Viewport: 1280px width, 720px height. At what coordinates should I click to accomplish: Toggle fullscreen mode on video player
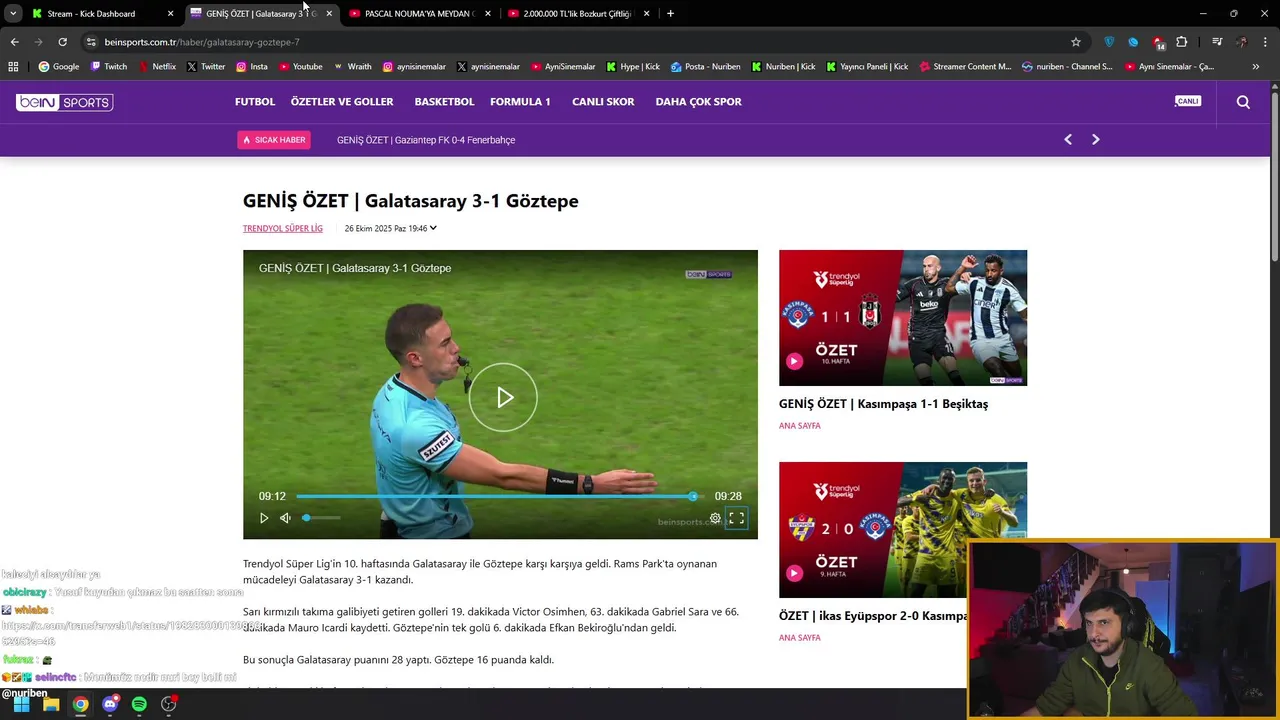[736, 518]
